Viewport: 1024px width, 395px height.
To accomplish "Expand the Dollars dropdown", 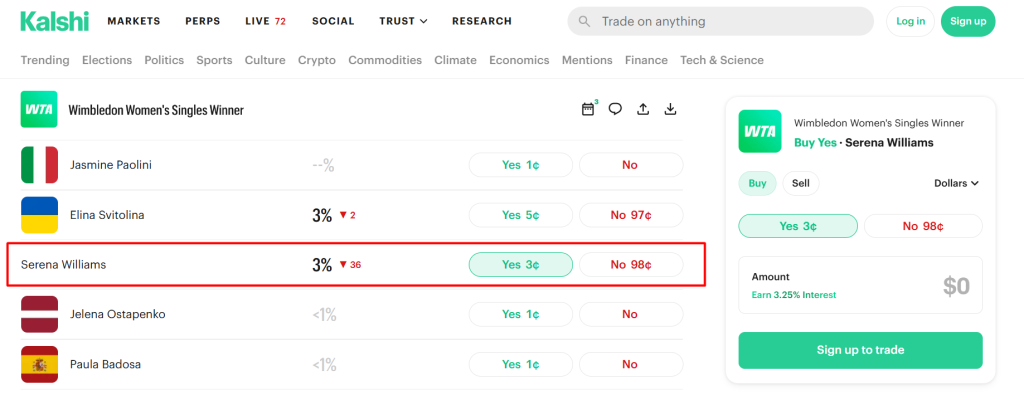I will pyautogui.click(x=956, y=183).
